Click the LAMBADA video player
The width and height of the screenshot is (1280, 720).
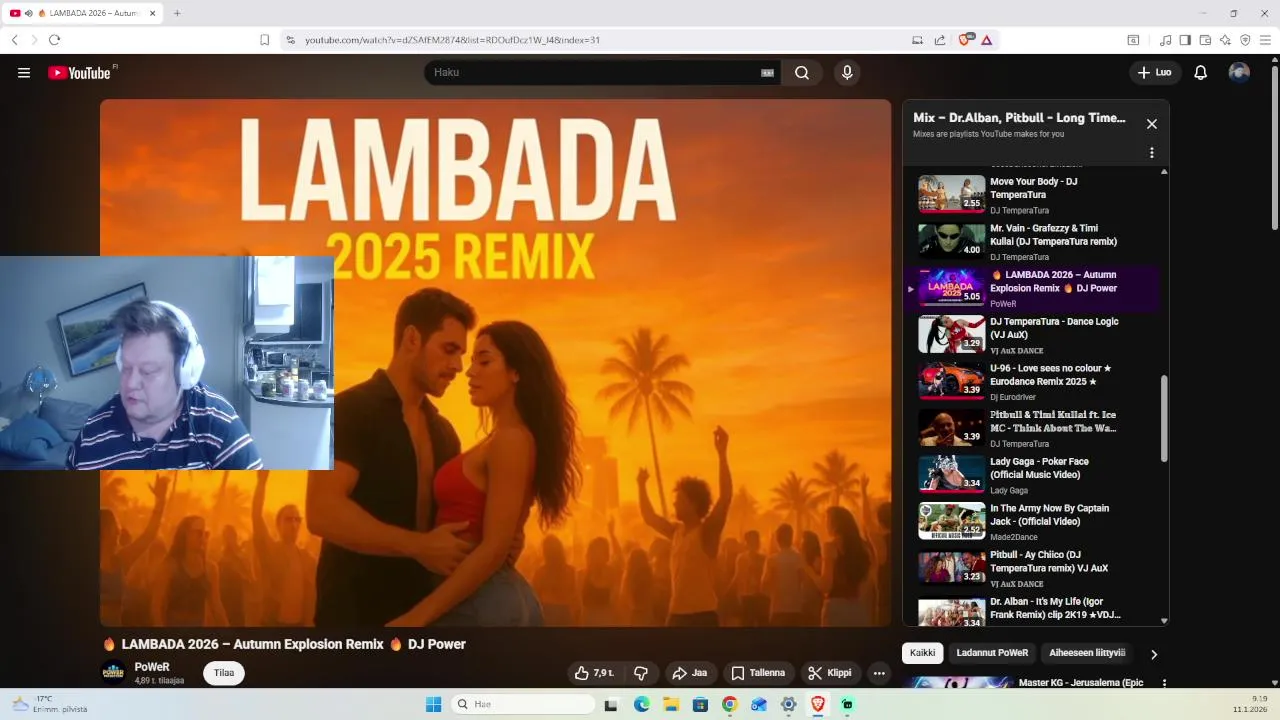tap(495, 362)
